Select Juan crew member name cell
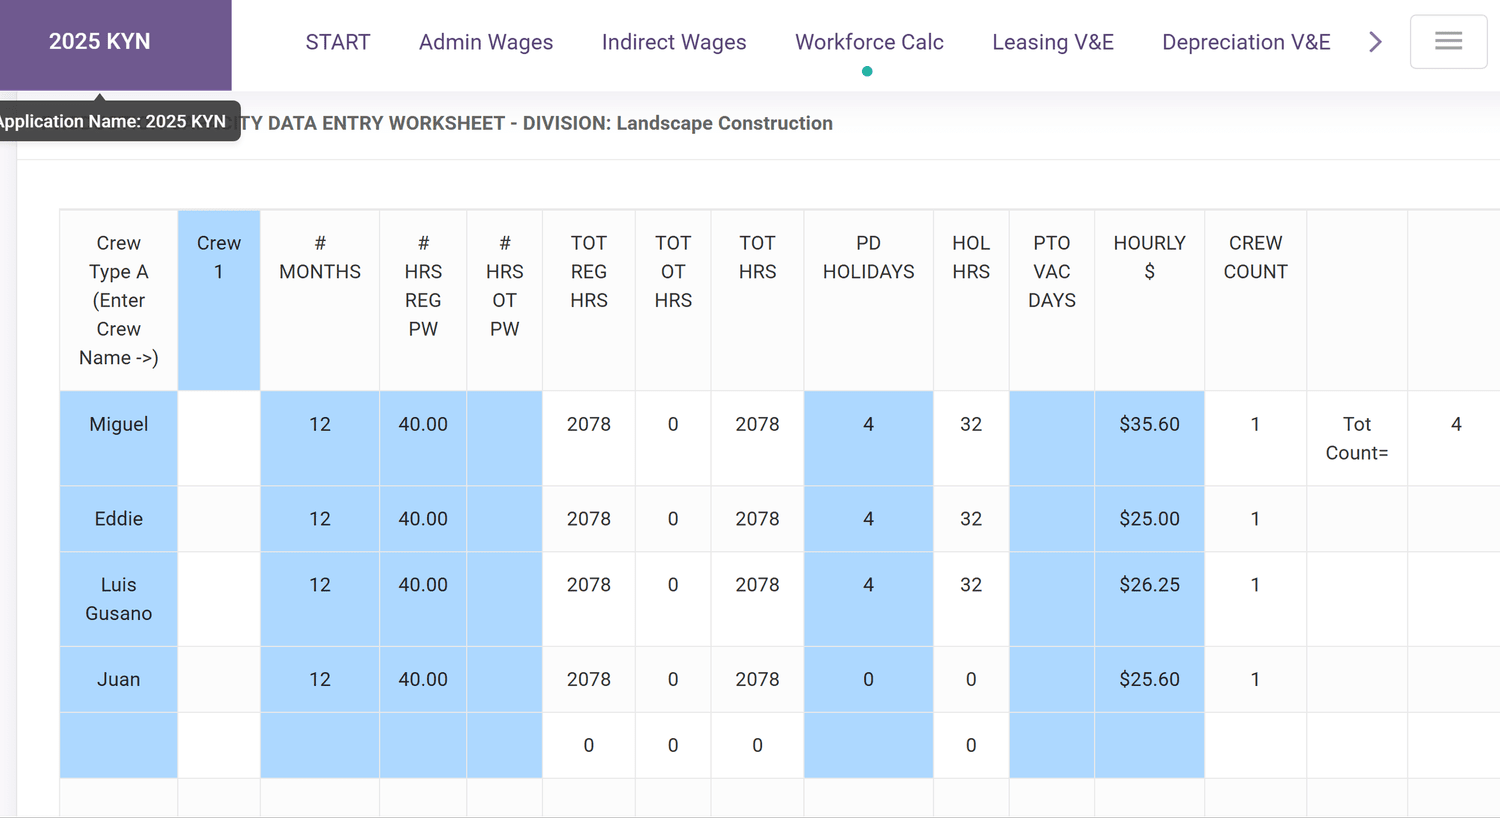This screenshot has height=818, width=1500. coord(119,679)
